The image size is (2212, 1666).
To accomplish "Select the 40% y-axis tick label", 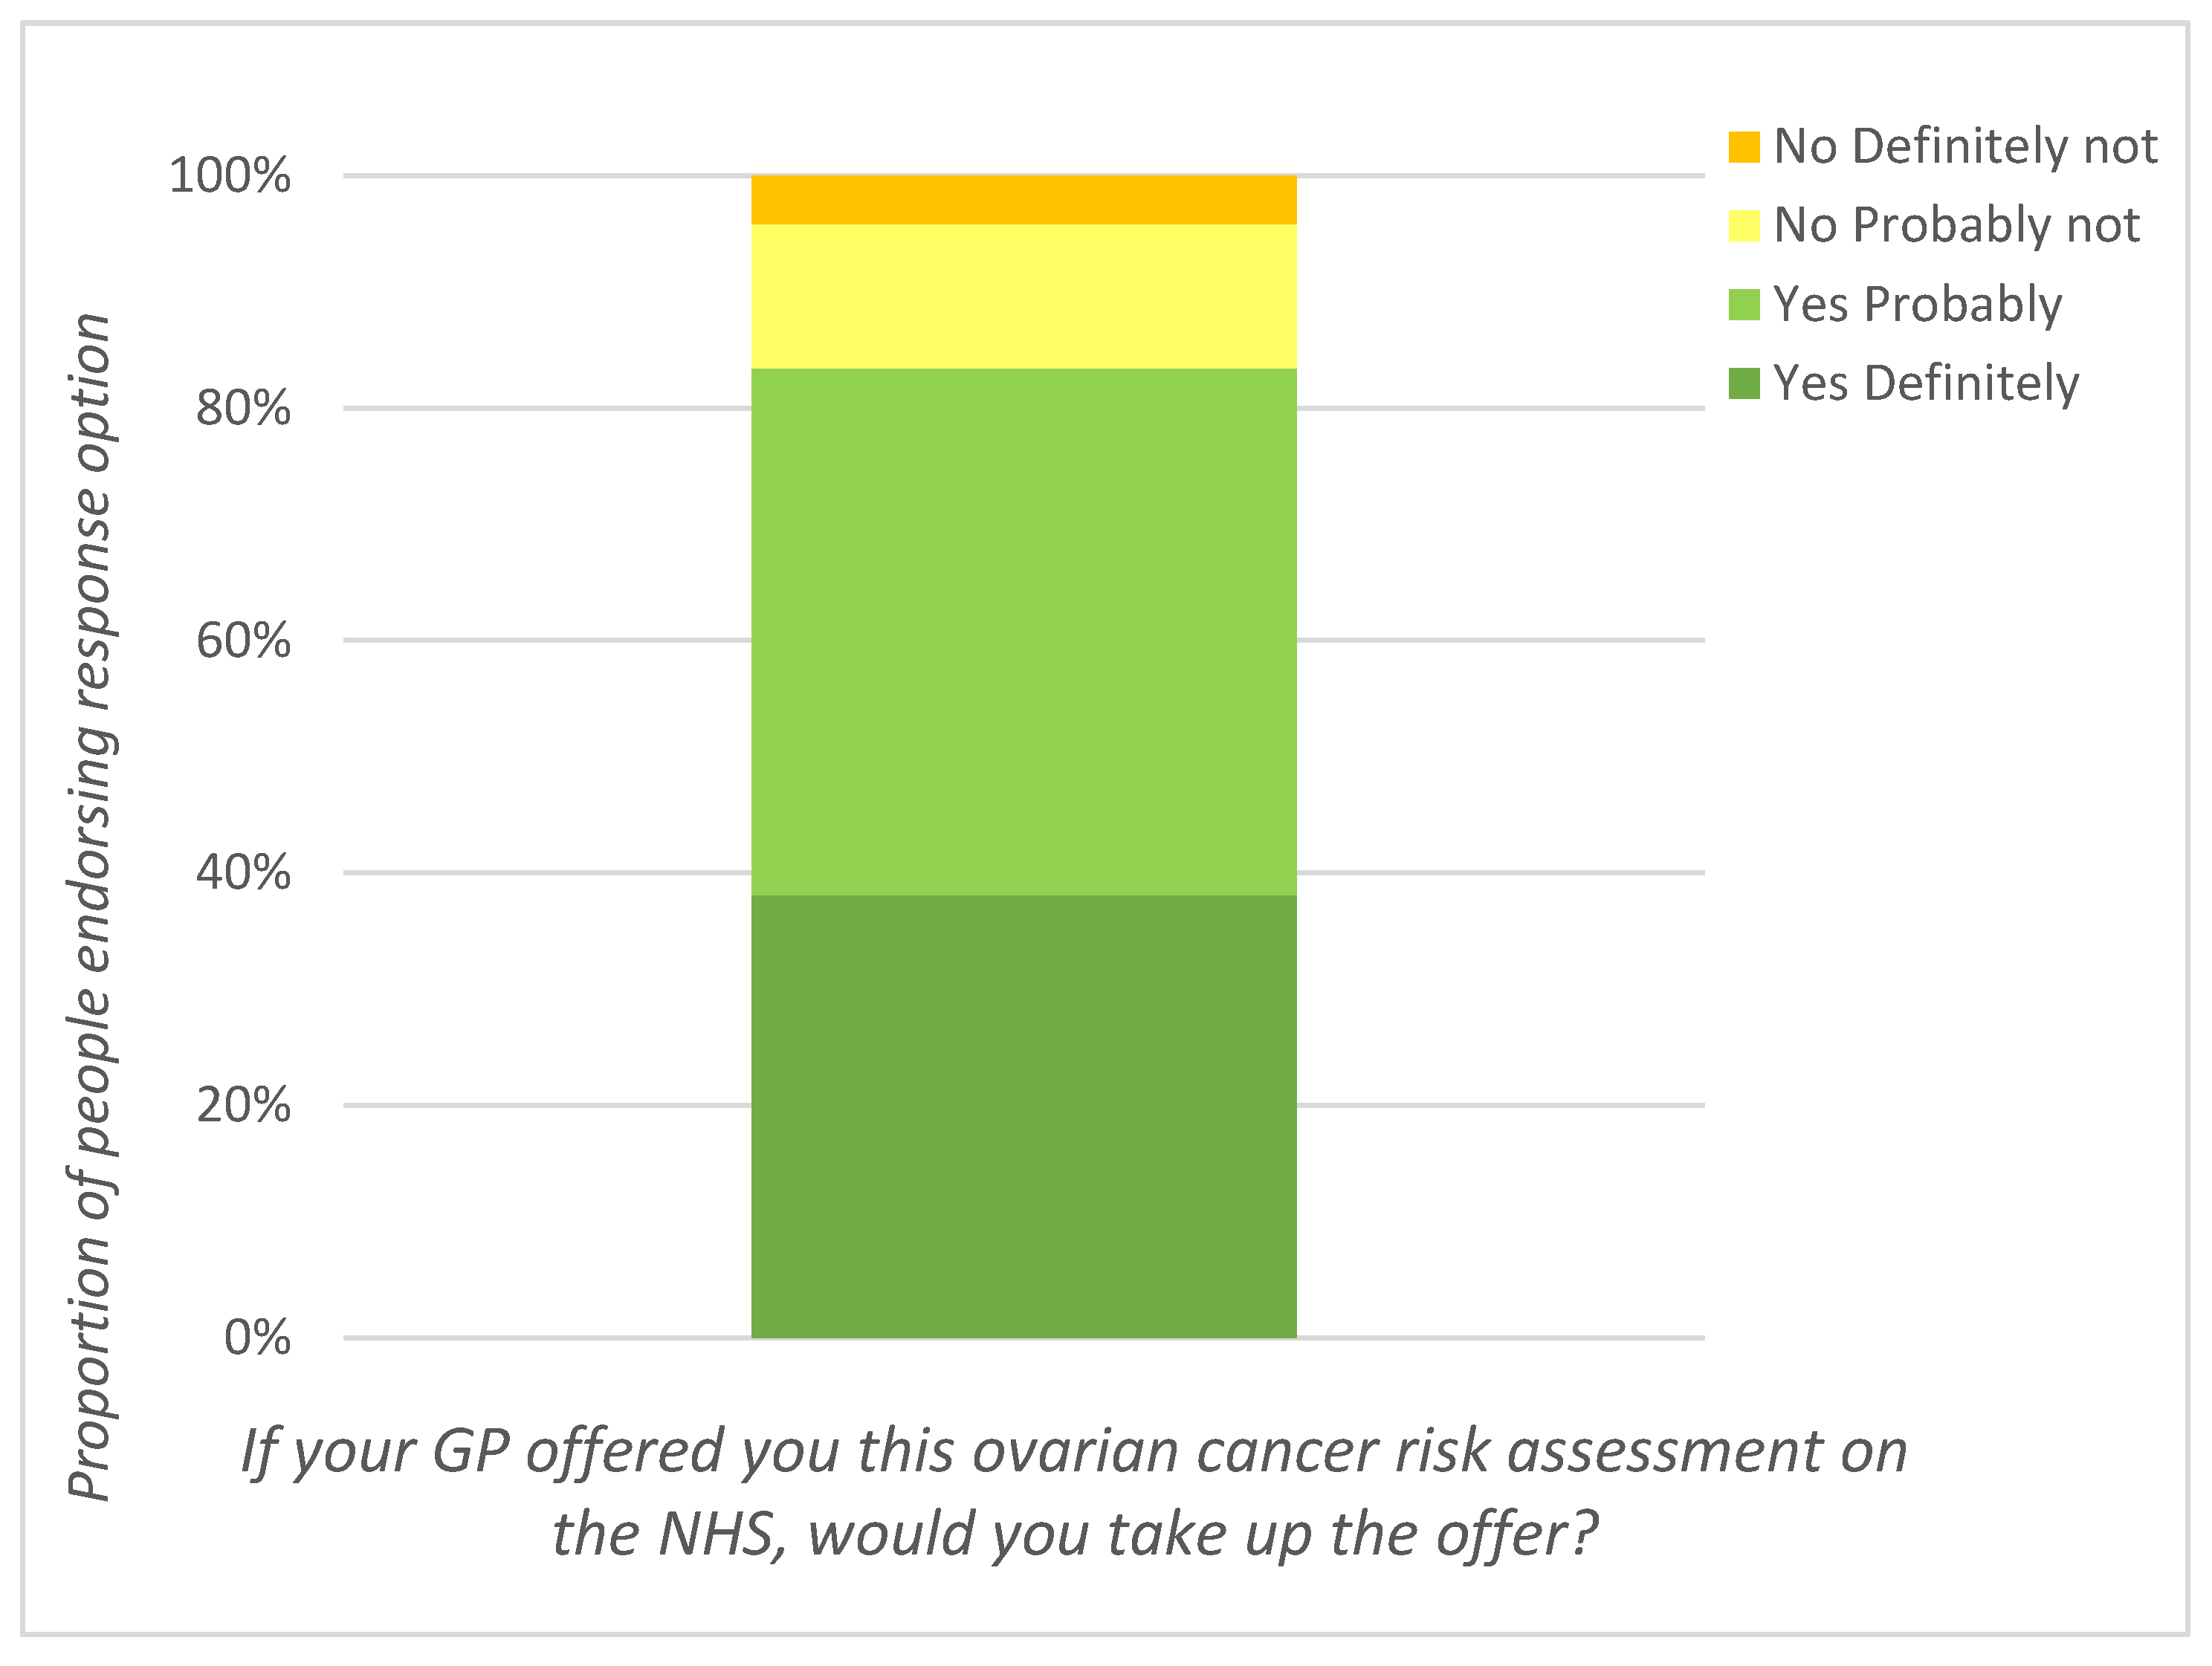I will tap(243, 873).
